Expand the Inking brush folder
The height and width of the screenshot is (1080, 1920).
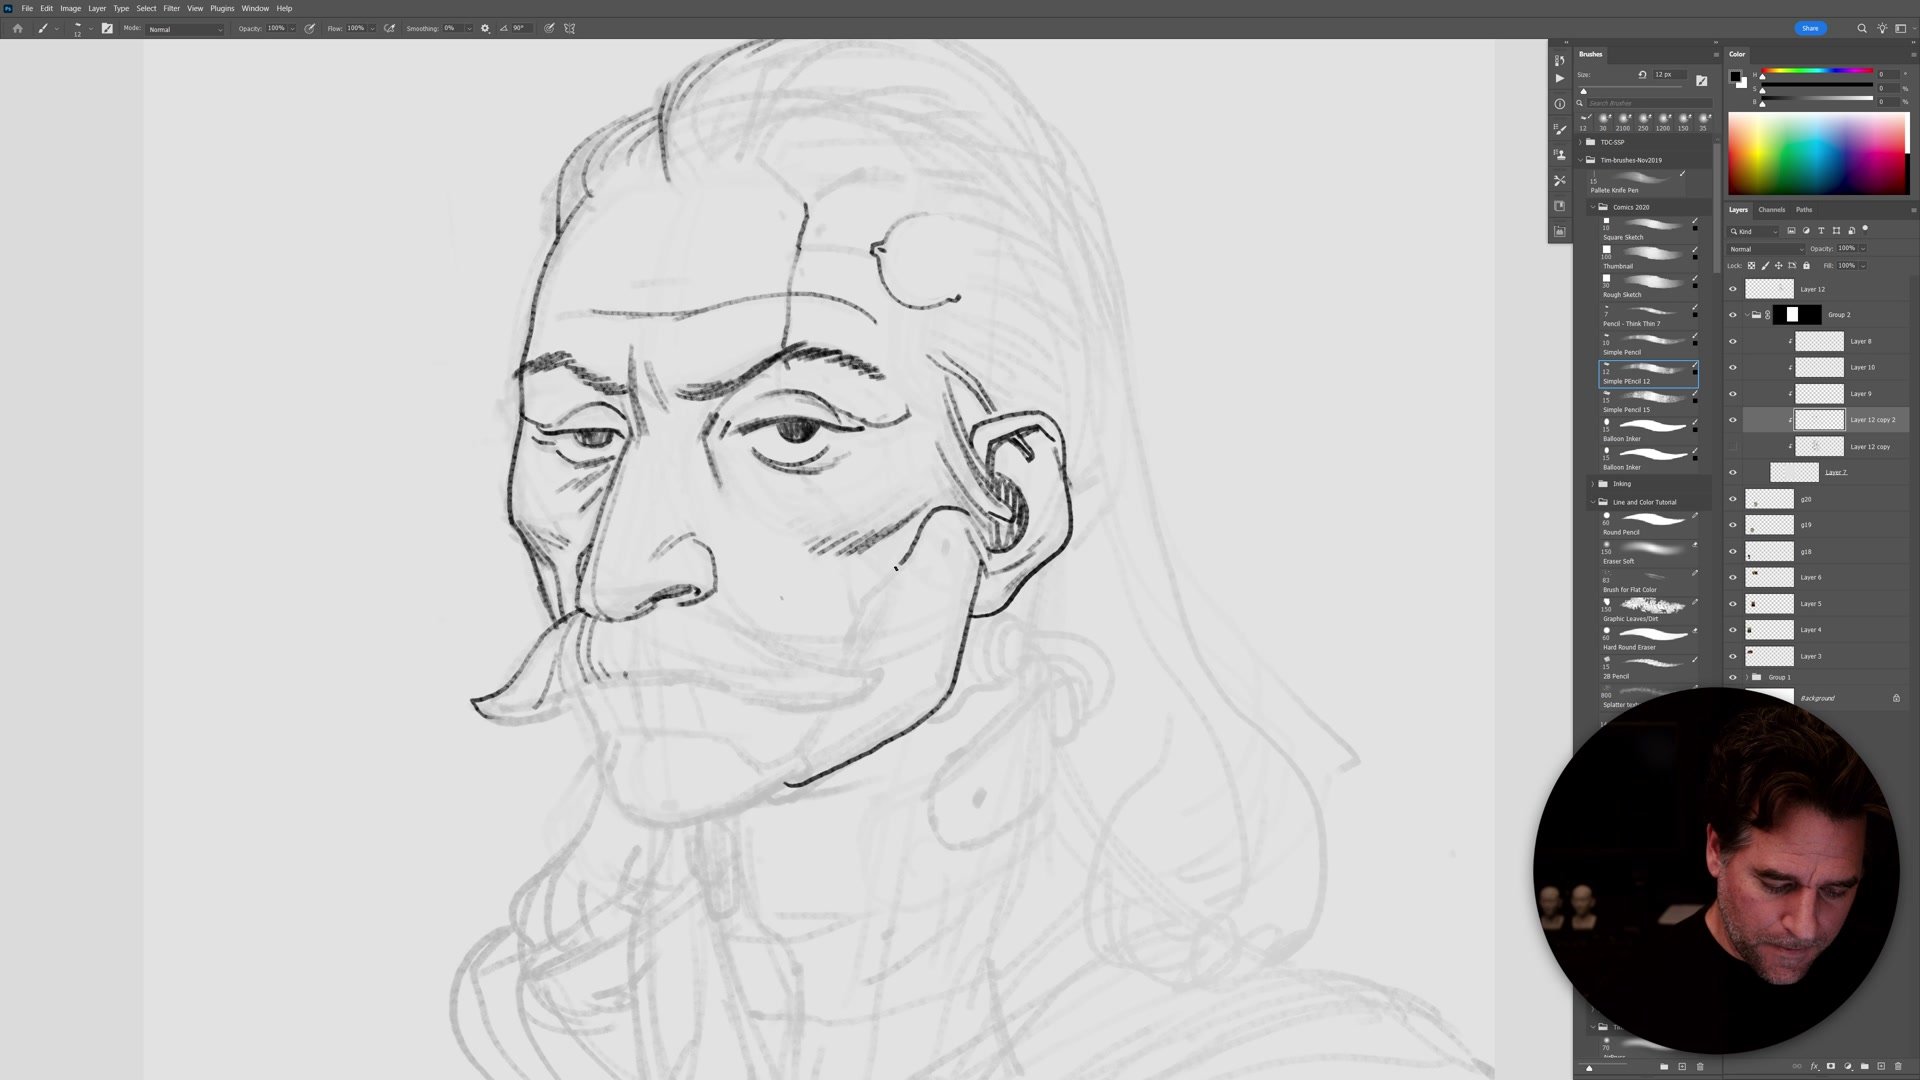[x=1593, y=484]
